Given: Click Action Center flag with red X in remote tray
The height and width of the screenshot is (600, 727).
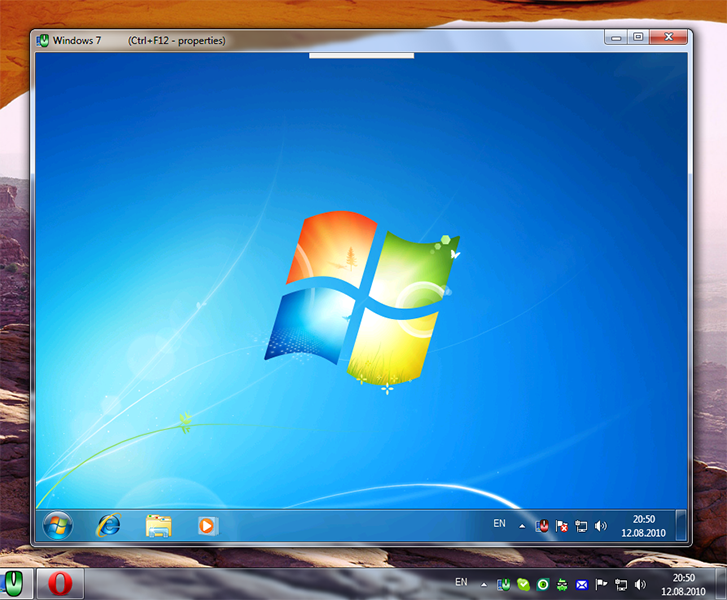Looking at the screenshot, I should pyautogui.click(x=562, y=525).
